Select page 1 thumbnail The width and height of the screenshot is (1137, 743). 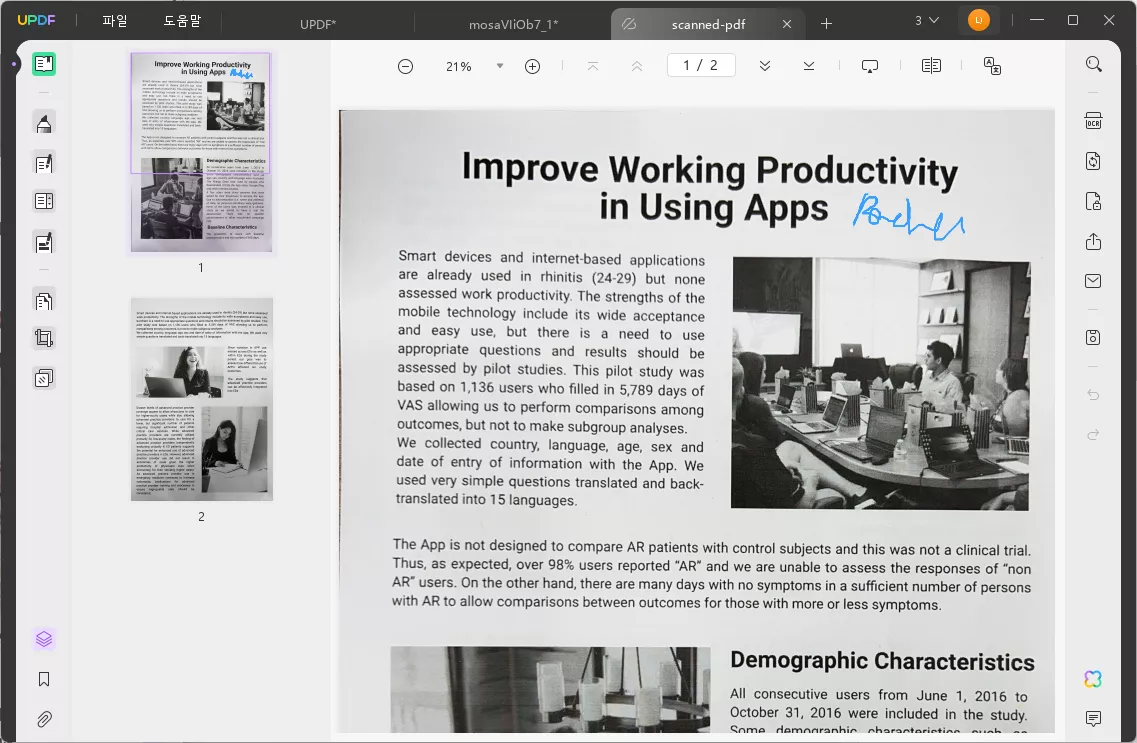[x=201, y=152]
